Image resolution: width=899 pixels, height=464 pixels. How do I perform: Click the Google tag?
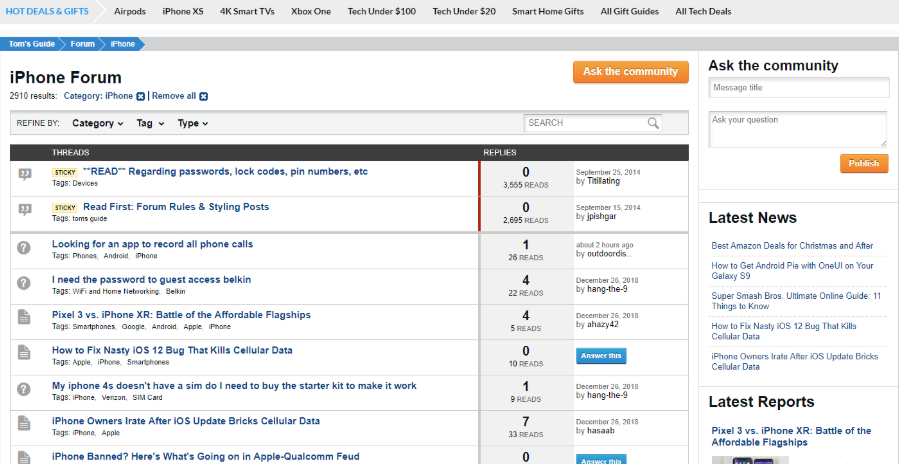[134, 327]
